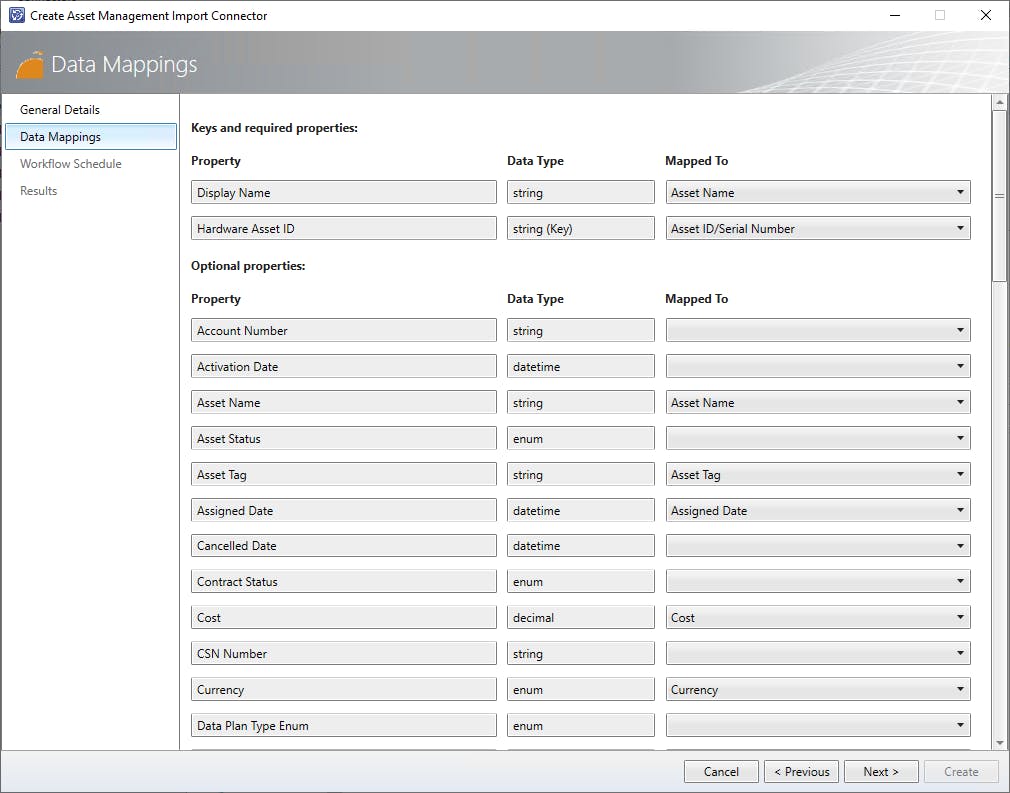
Task: Click the Next > button
Action: tap(880, 772)
